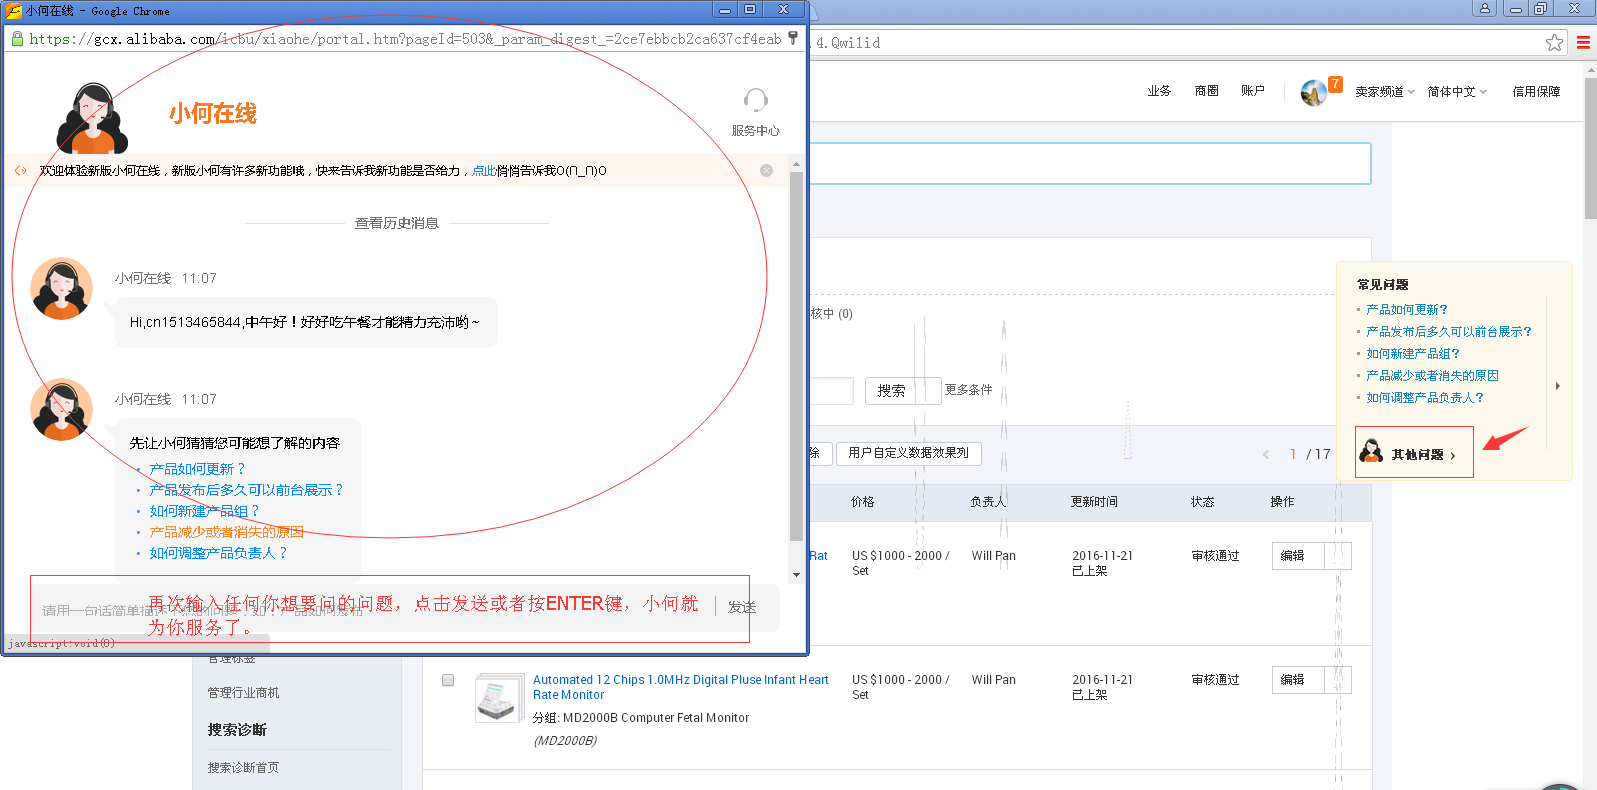Expand 更多条件 filters
This screenshot has width=1597, height=790.
pos(968,390)
